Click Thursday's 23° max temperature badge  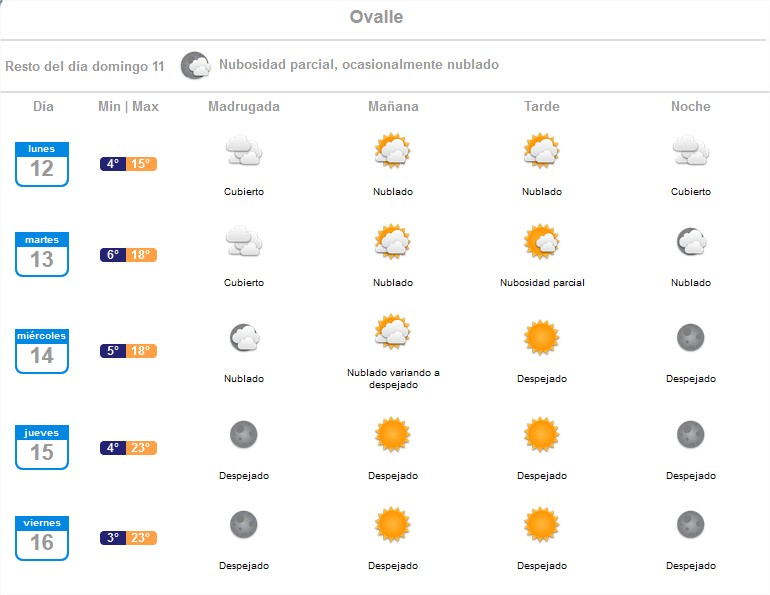point(143,448)
